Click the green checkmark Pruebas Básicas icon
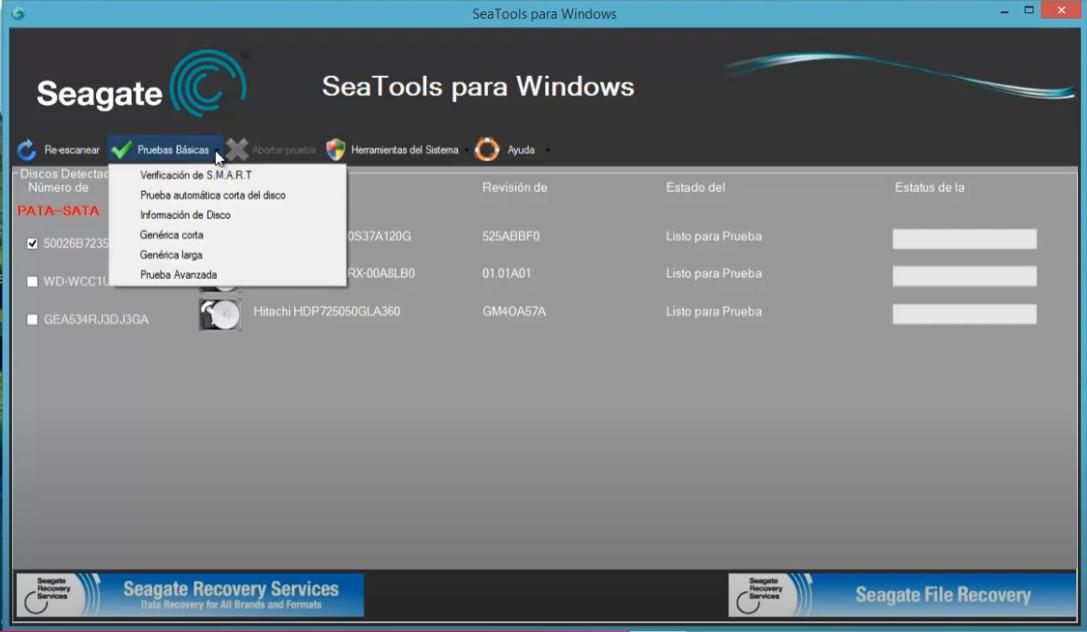 coord(122,150)
